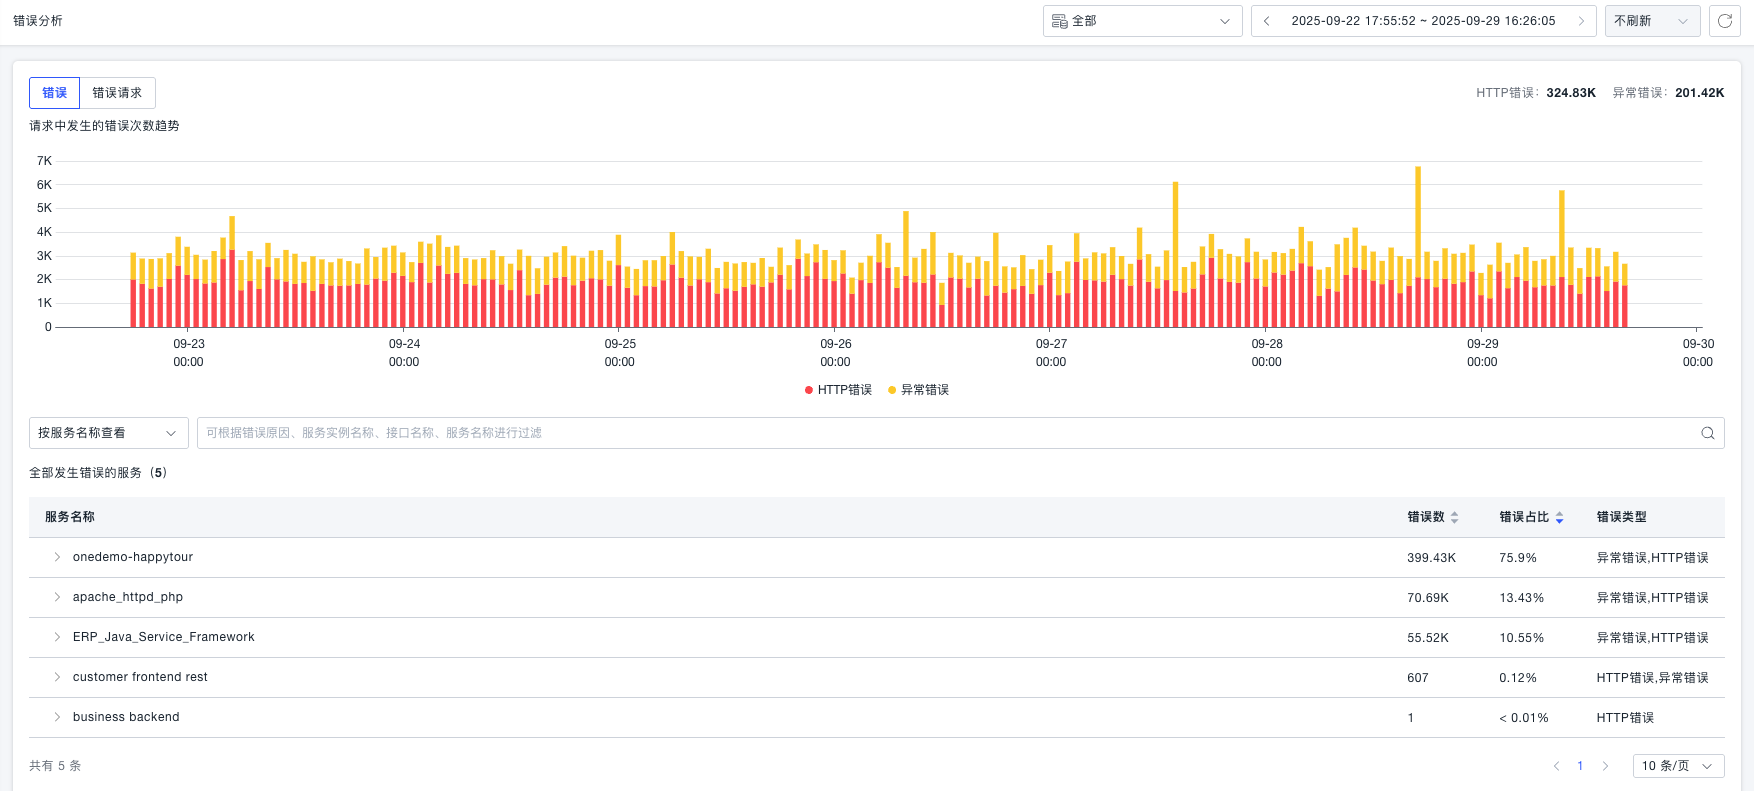Sort table by 错误数 column
Viewport: 1754px width, 791px height.
click(x=1454, y=517)
